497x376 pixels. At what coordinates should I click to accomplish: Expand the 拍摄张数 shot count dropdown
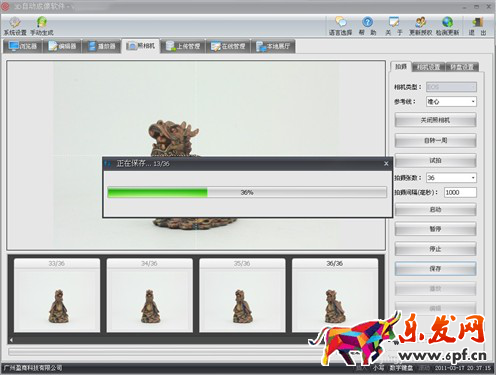click(x=451, y=178)
